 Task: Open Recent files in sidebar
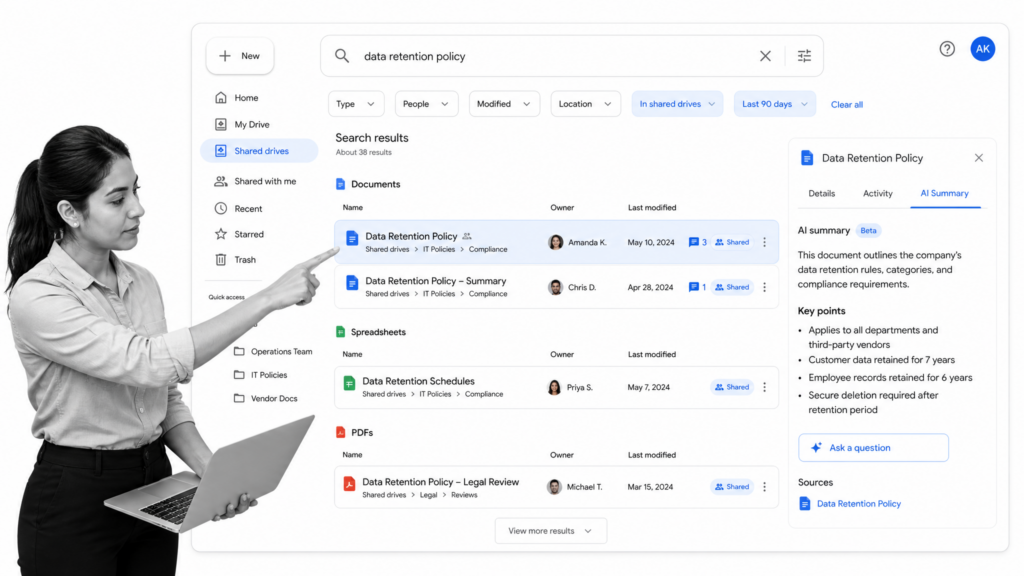coord(238,208)
